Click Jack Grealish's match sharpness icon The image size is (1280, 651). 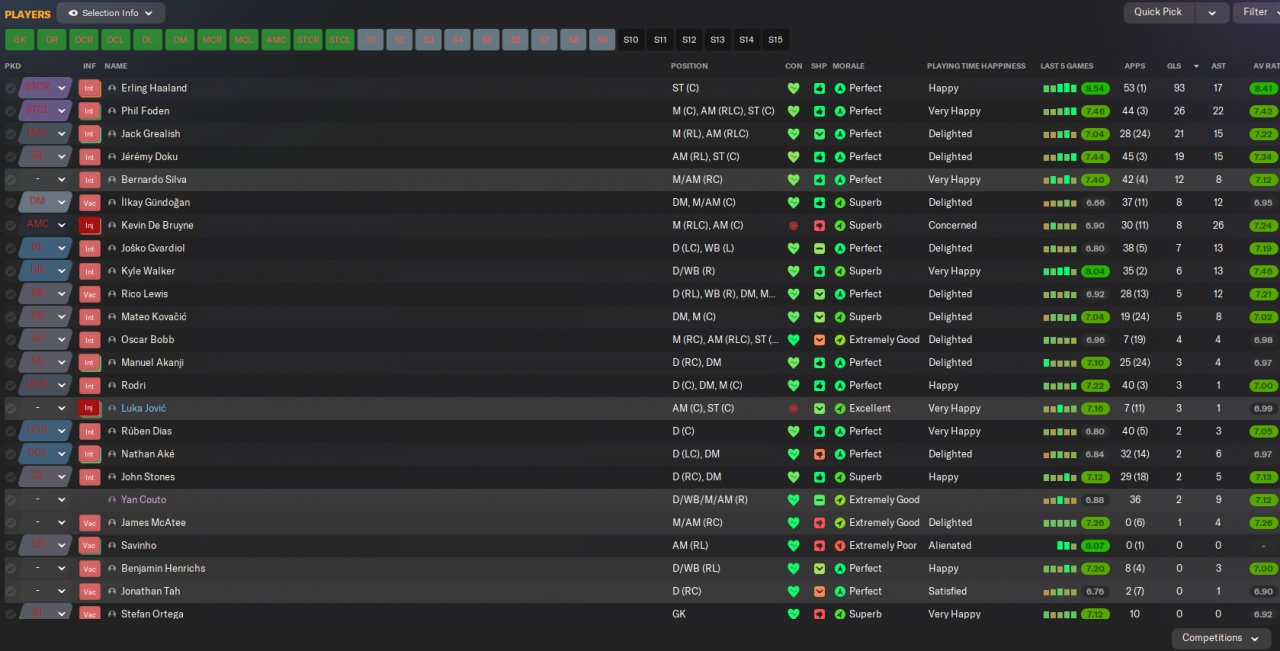pos(819,134)
